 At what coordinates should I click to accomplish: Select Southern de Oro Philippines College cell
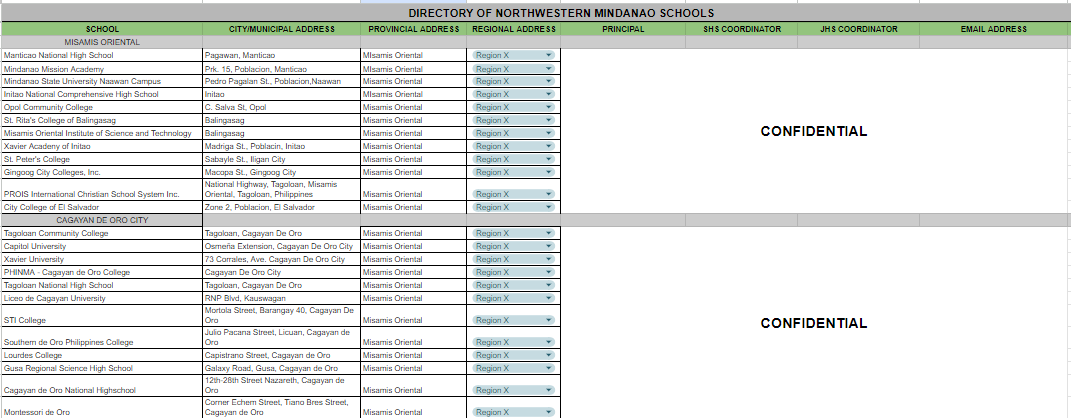102,337
